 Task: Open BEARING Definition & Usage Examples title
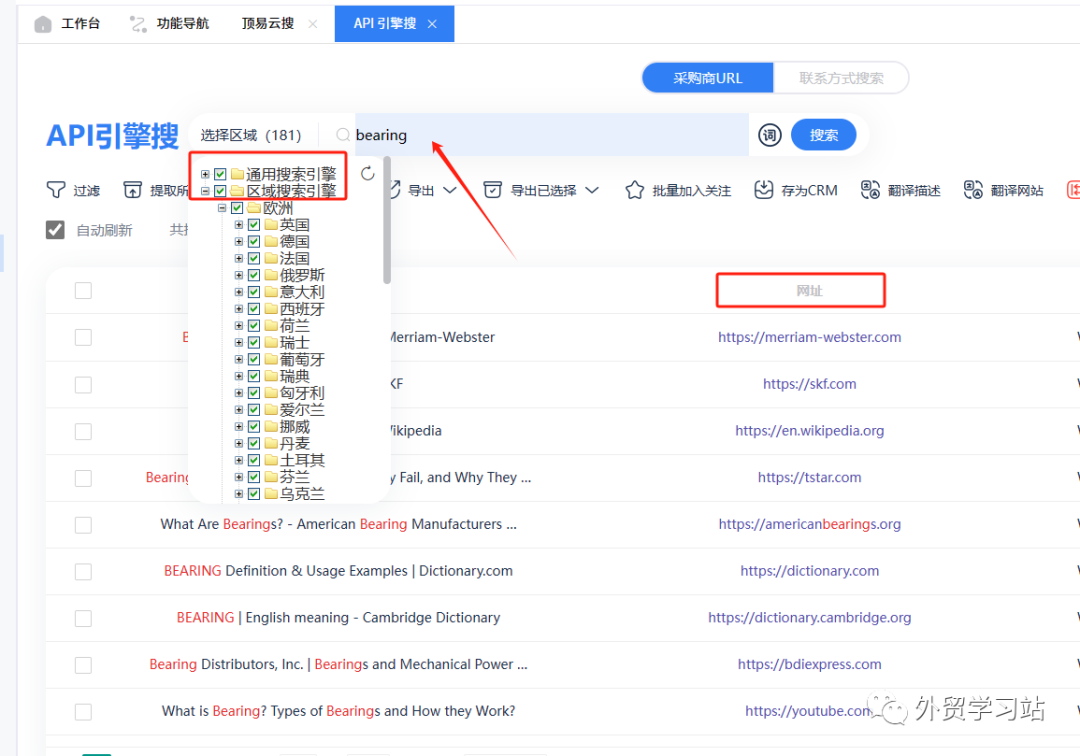pyautogui.click(x=338, y=571)
